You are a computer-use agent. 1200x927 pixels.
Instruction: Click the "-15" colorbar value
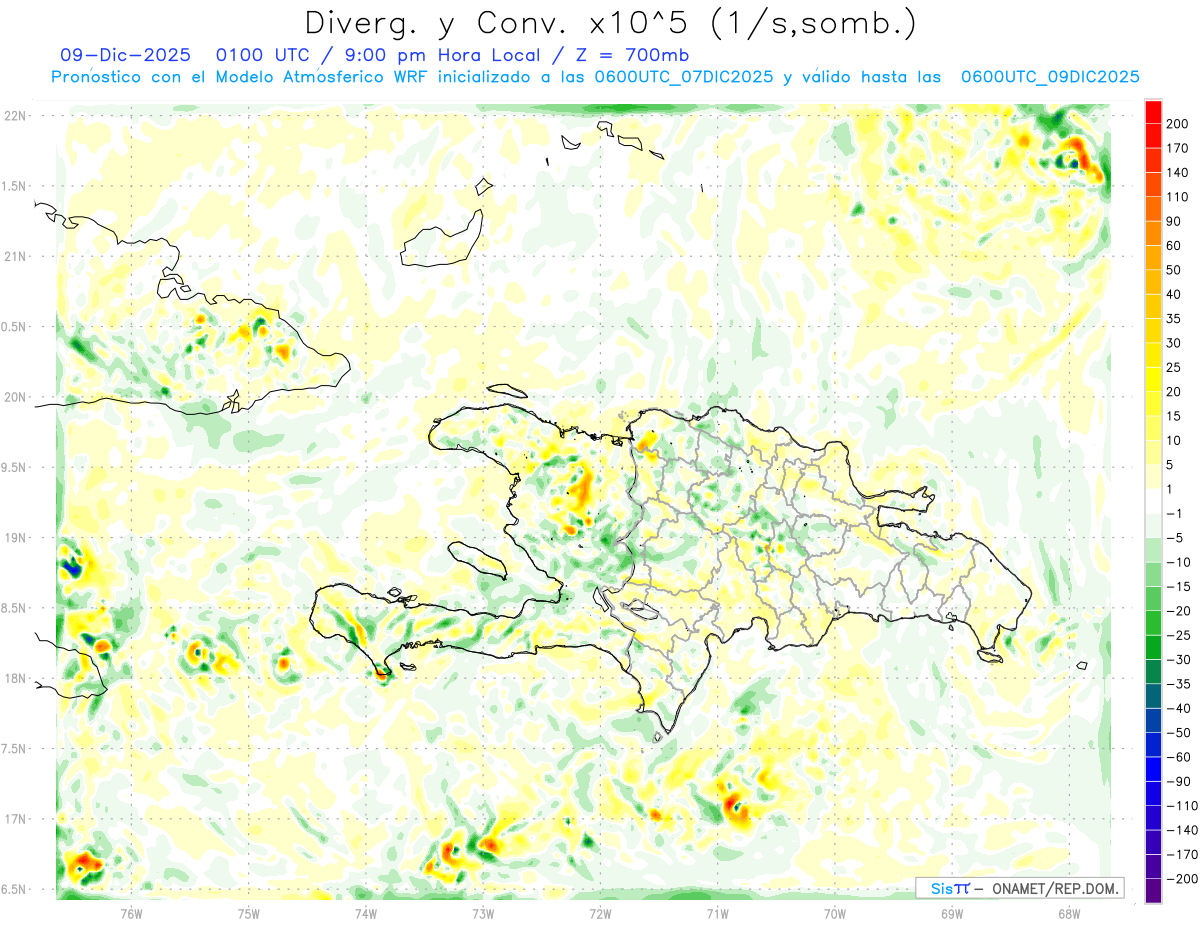pyautogui.click(x=1179, y=586)
